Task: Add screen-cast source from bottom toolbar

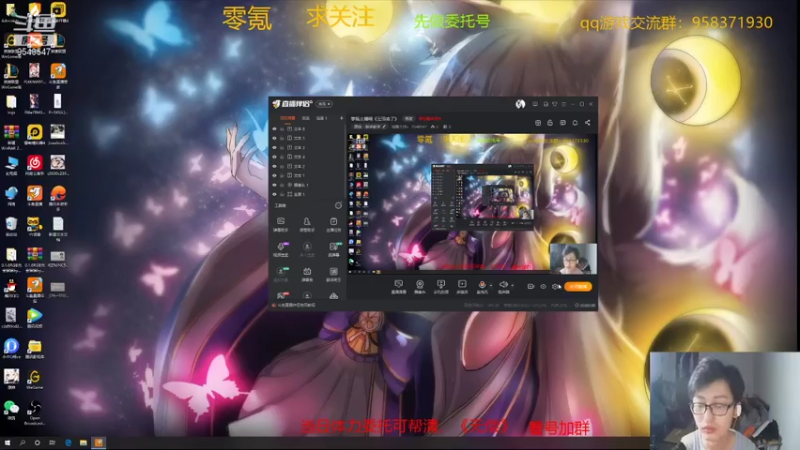Action: [x=441, y=287]
